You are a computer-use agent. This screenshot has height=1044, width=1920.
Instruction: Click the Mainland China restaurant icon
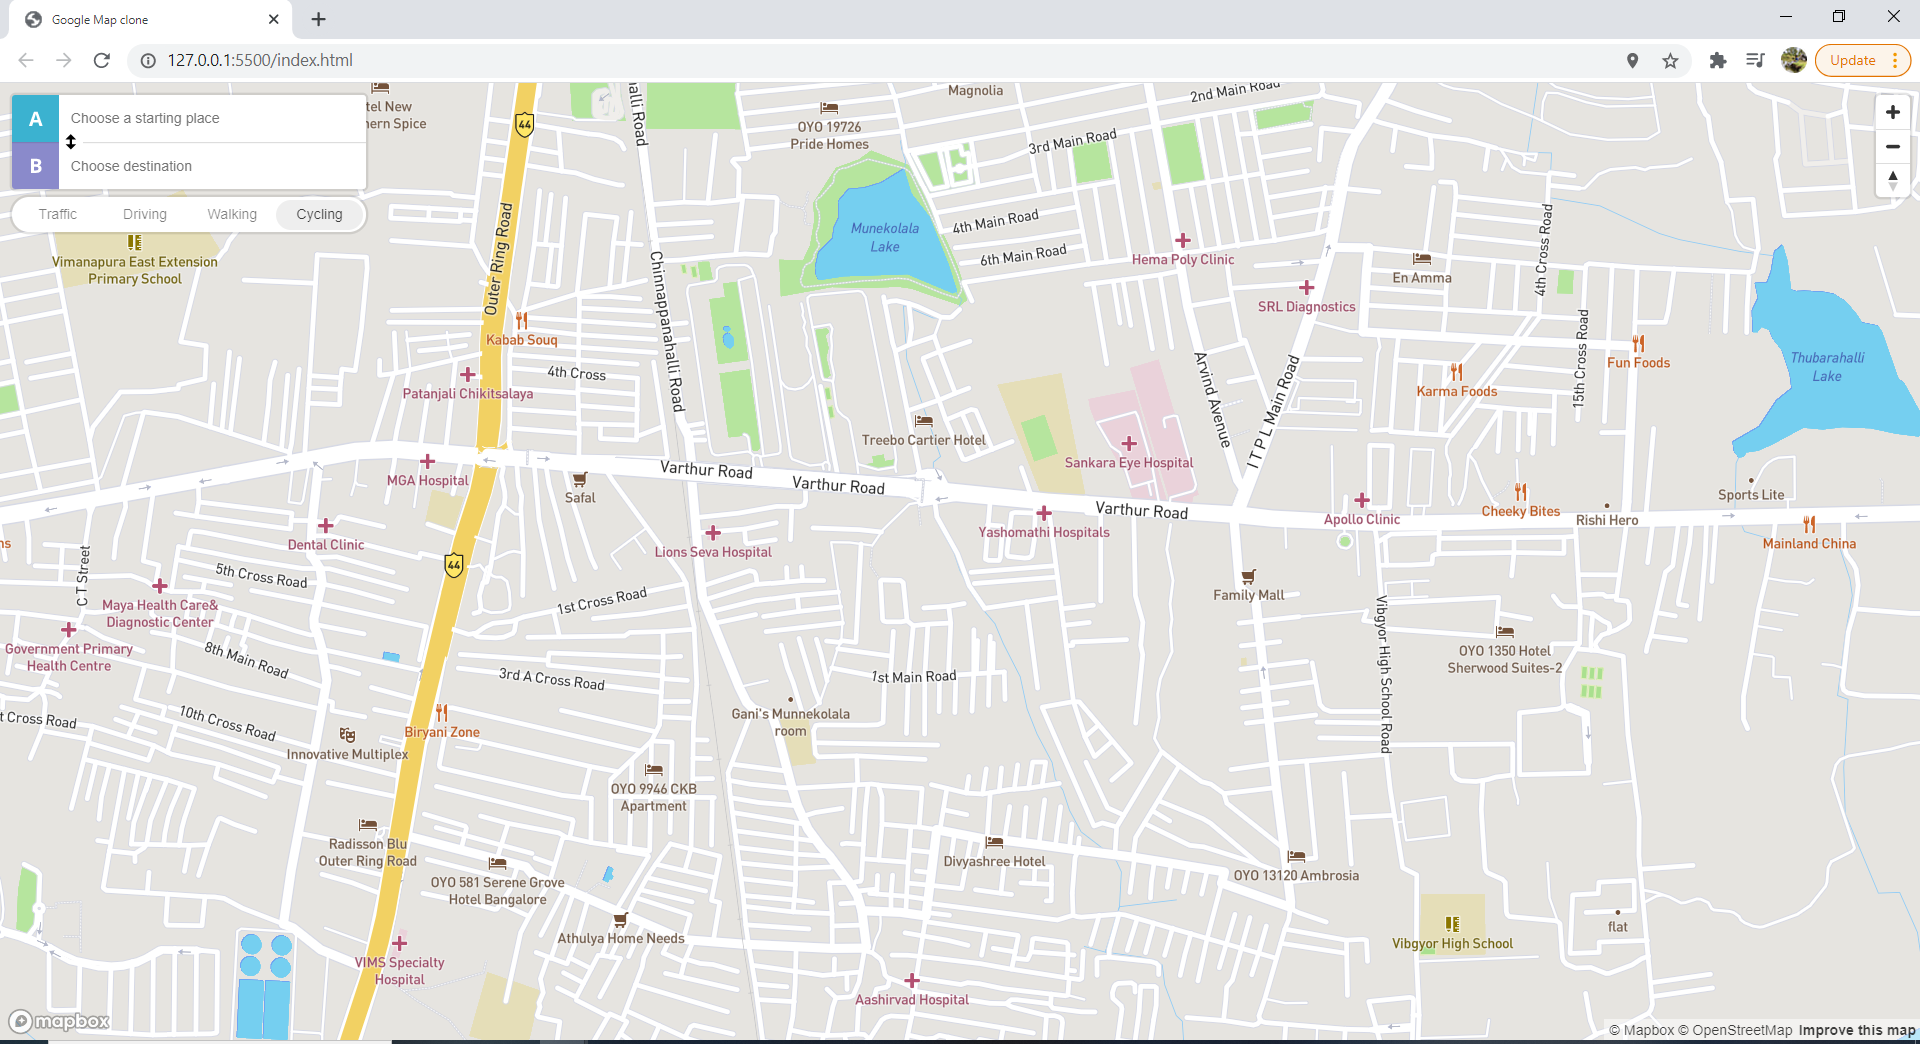(1809, 524)
